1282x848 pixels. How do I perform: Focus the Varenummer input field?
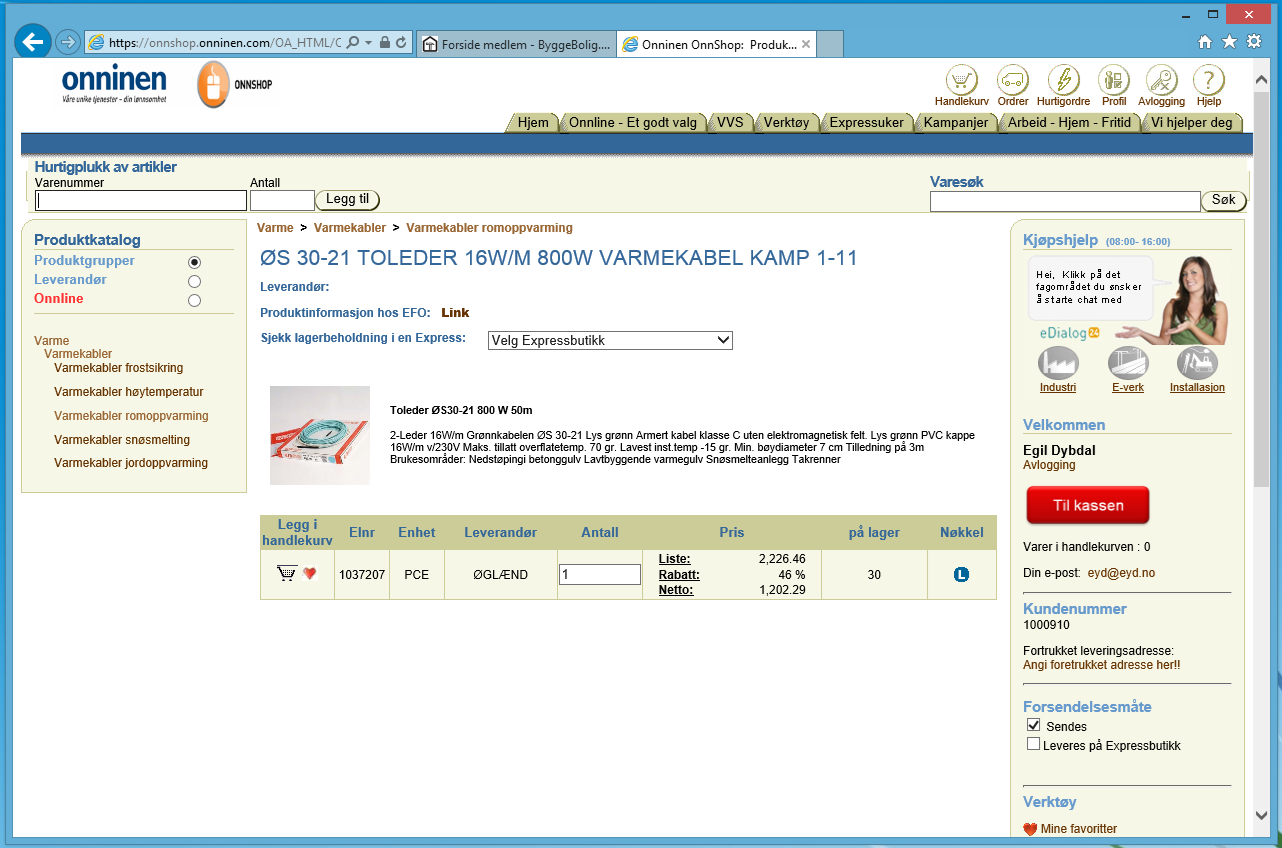[141, 201]
